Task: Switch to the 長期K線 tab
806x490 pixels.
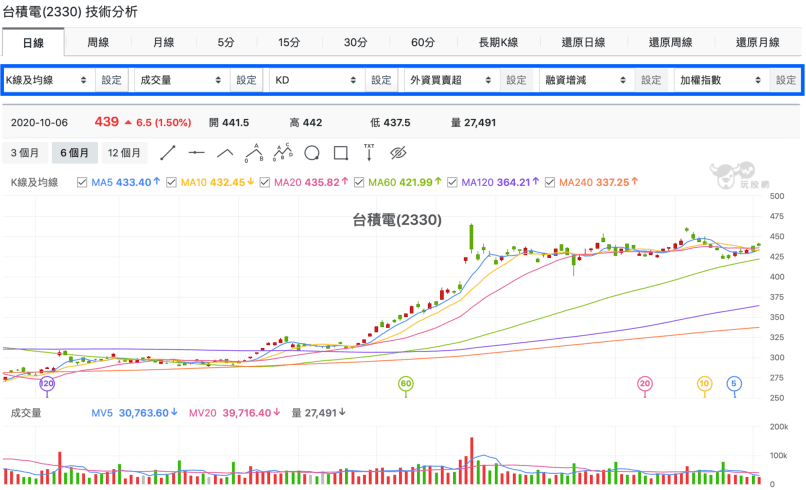Action: click(x=498, y=42)
